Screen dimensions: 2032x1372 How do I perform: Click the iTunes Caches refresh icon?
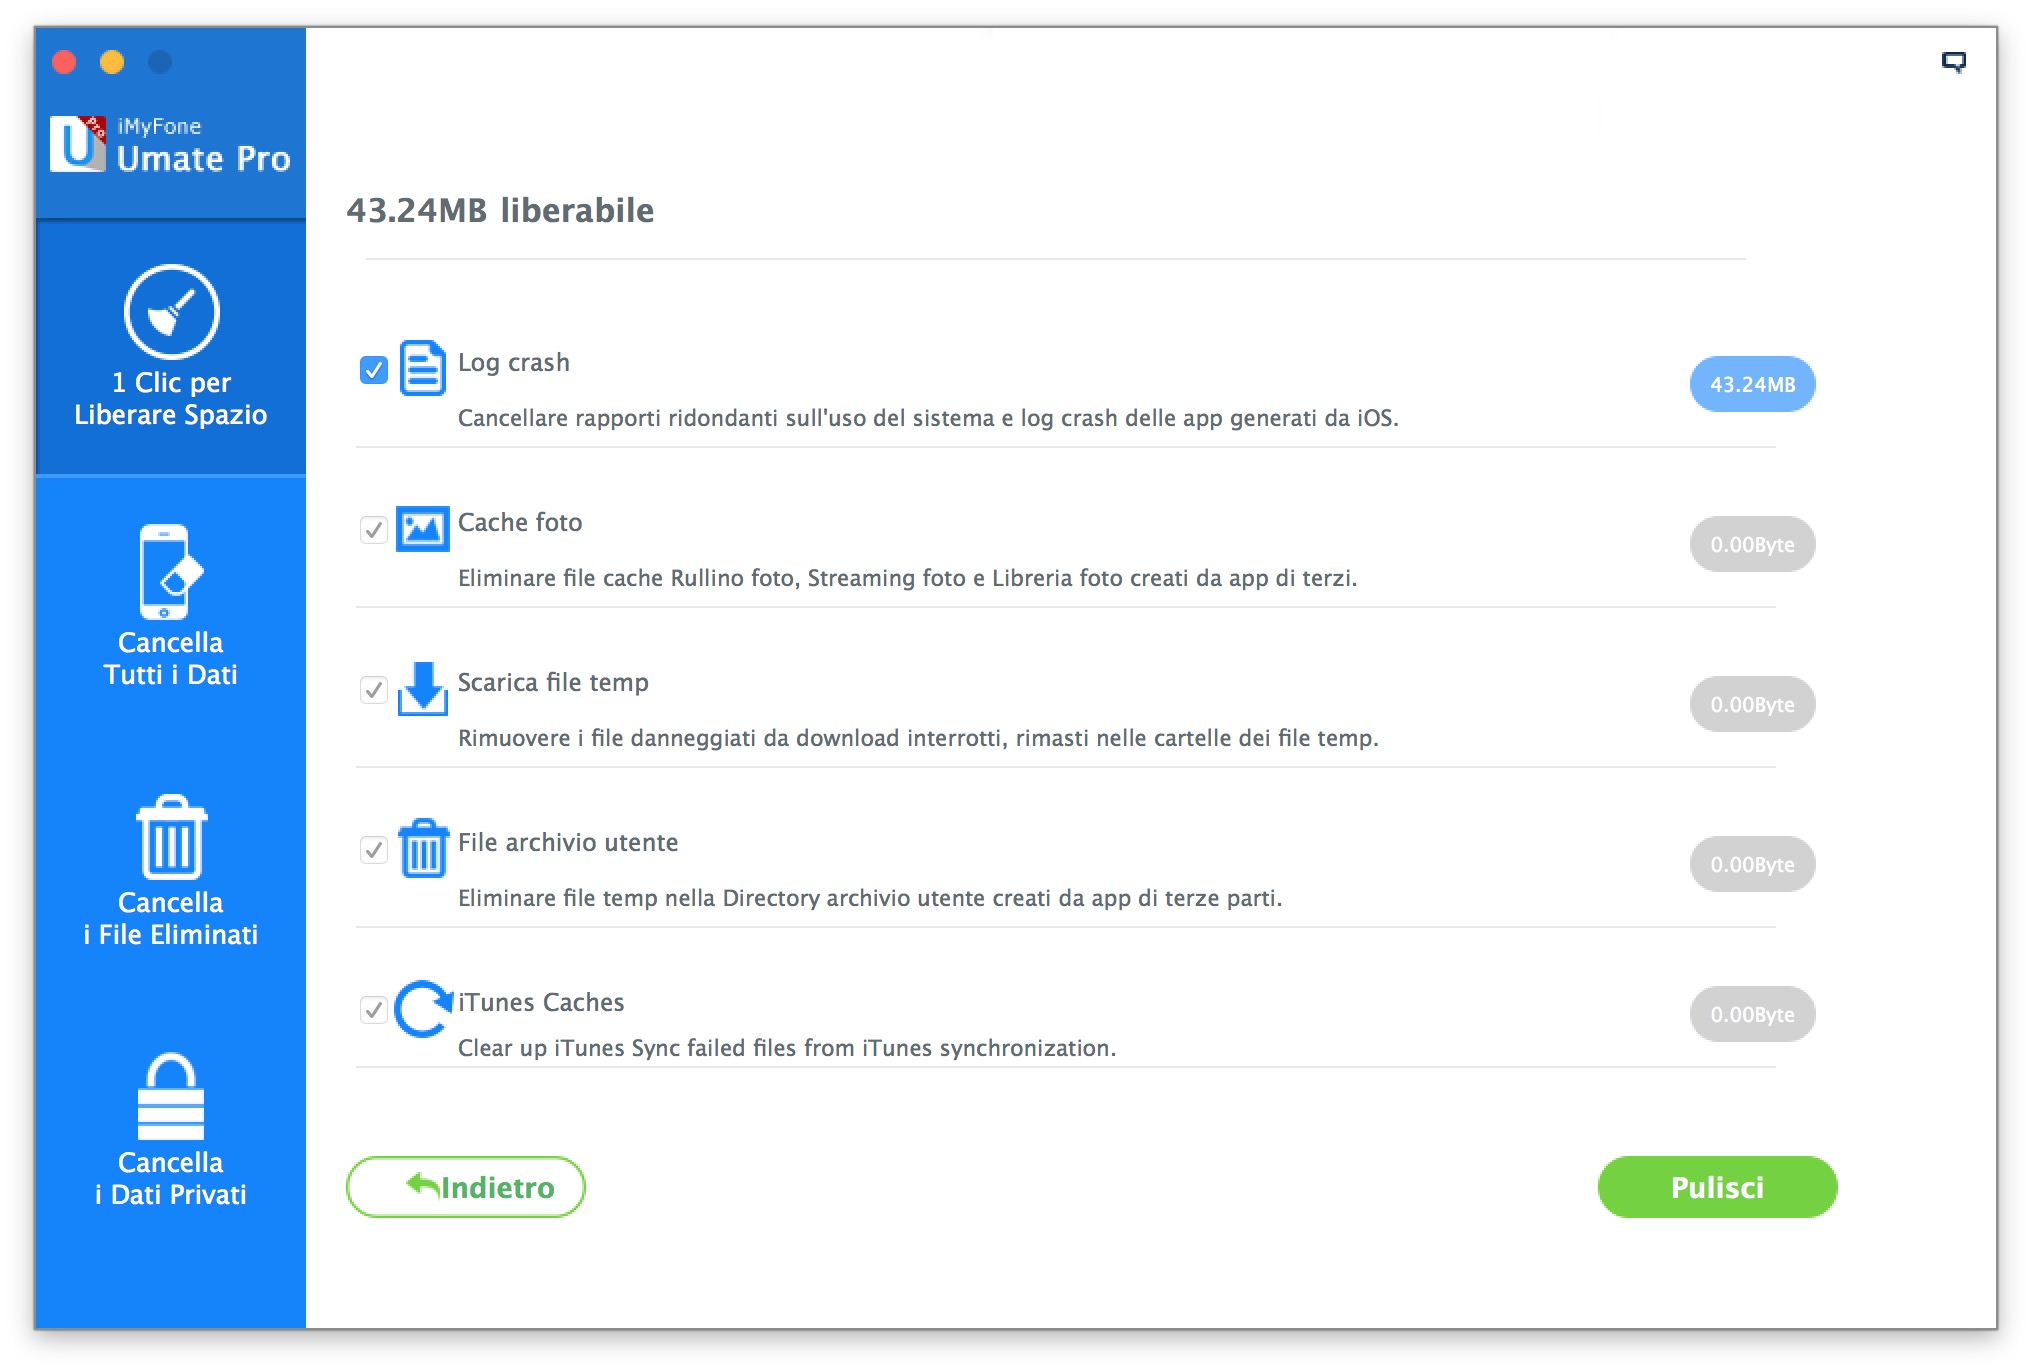click(422, 1008)
